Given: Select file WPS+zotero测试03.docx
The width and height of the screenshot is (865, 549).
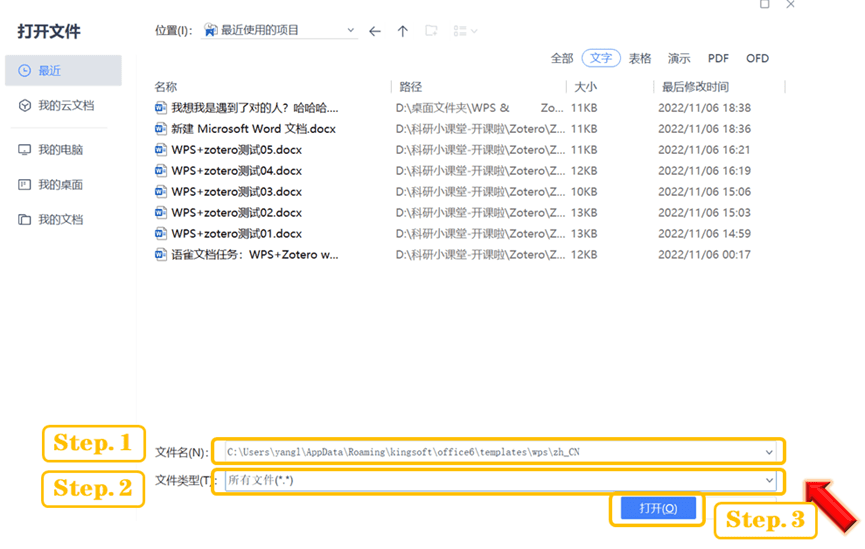Looking at the screenshot, I should (236, 192).
